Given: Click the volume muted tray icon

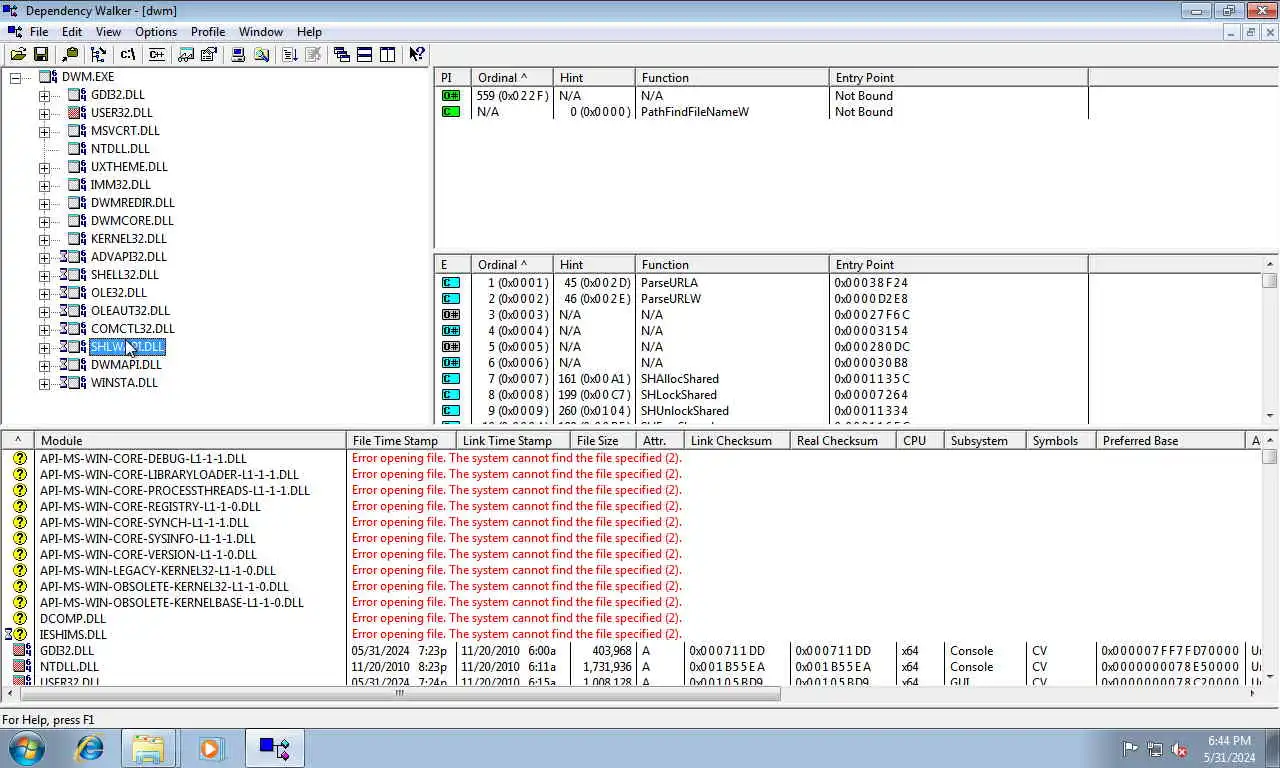Looking at the screenshot, I should point(1179,749).
